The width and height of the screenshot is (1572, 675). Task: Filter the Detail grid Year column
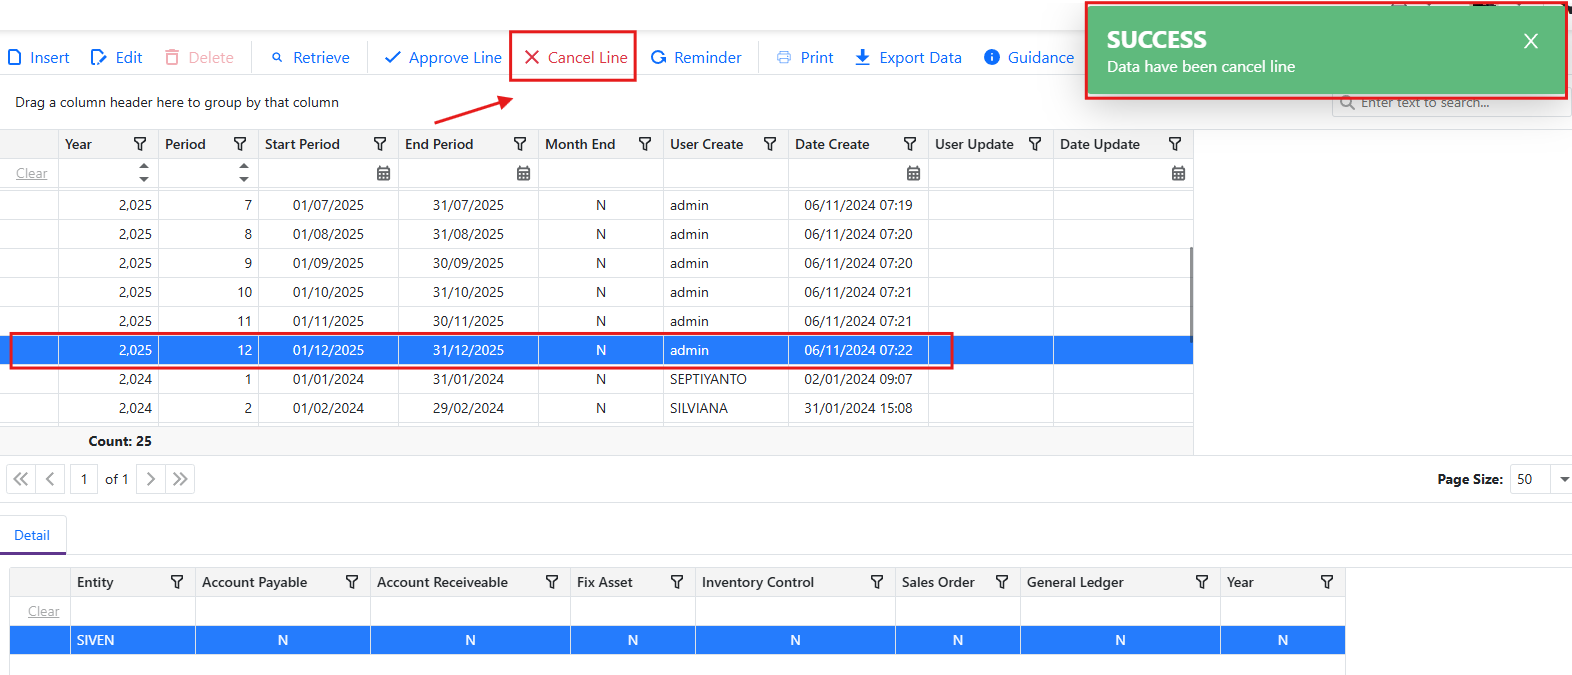coord(1327,582)
